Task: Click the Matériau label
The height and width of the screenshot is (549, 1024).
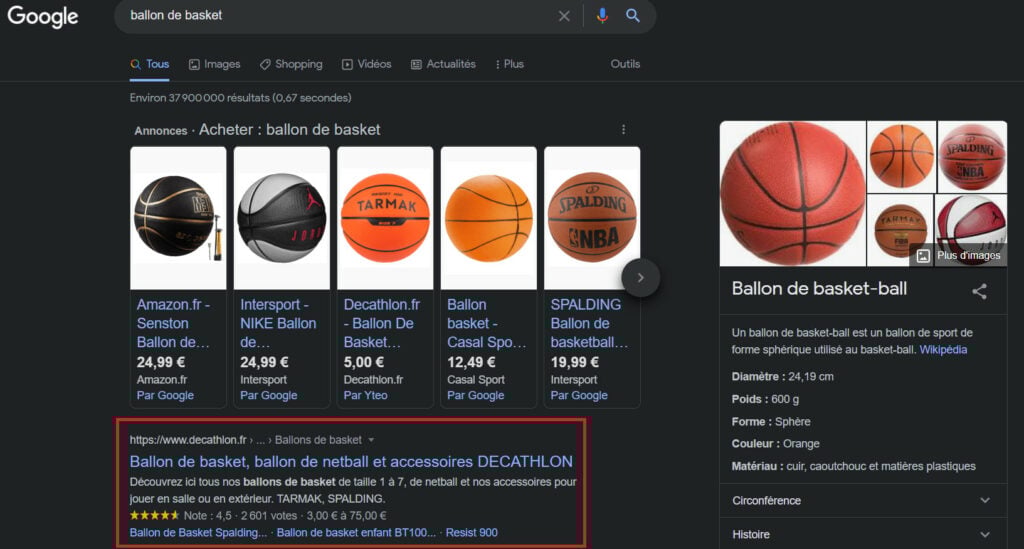Action: coord(758,466)
